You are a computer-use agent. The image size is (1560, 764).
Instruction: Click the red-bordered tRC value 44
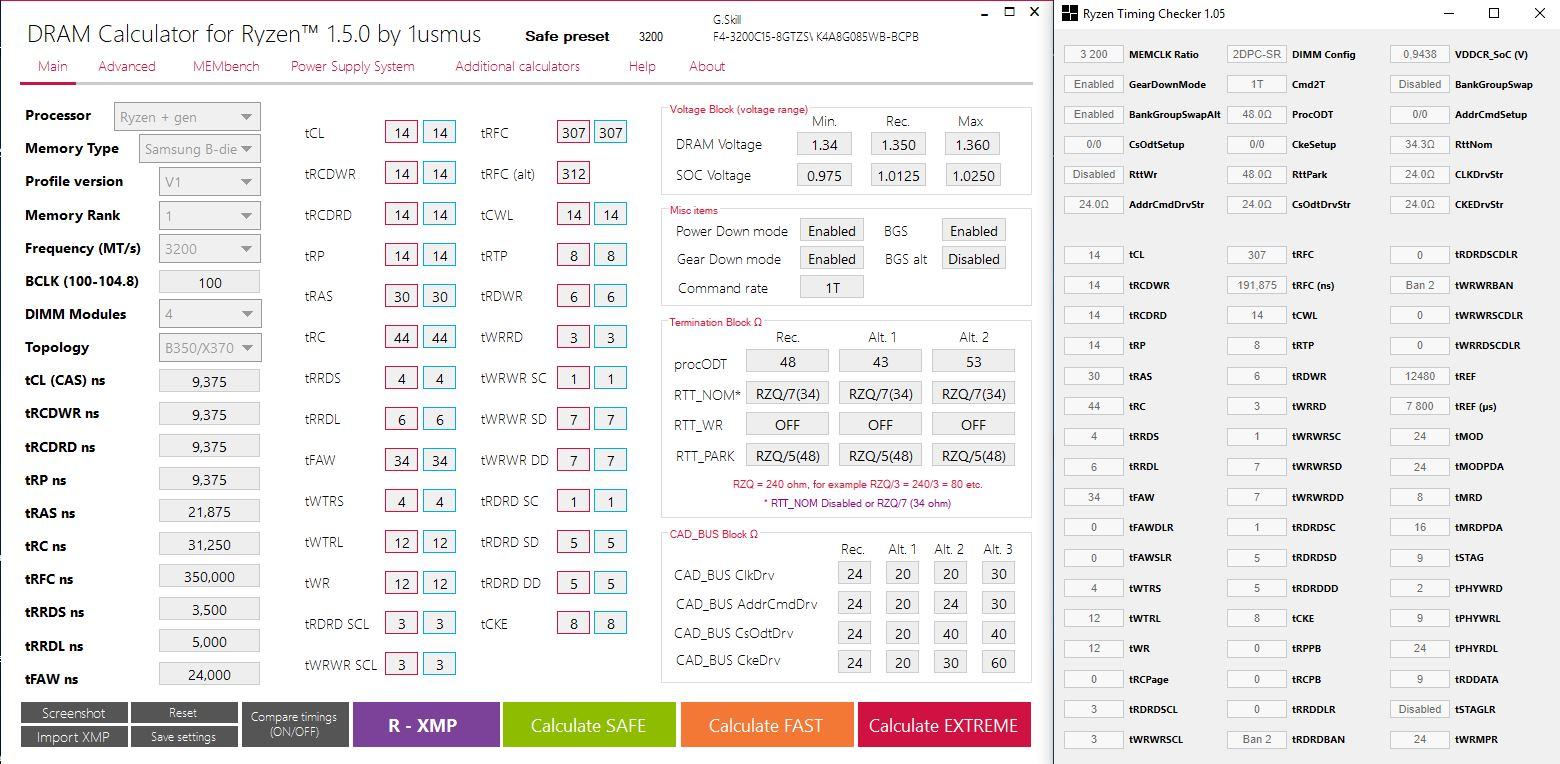[402, 337]
